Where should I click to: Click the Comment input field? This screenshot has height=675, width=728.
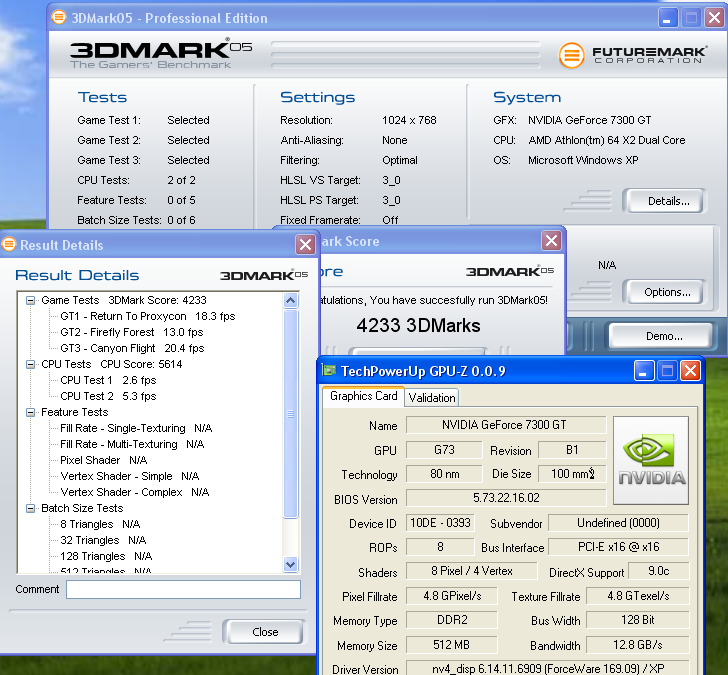[x=183, y=589]
